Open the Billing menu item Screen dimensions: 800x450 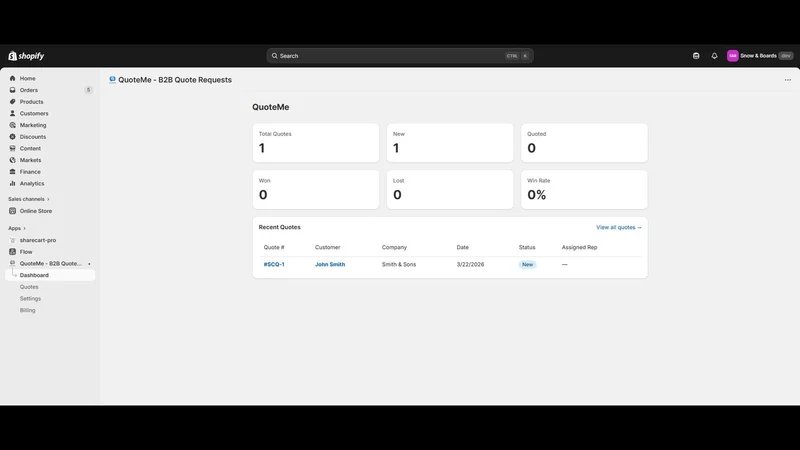click(x=28, y=310)
